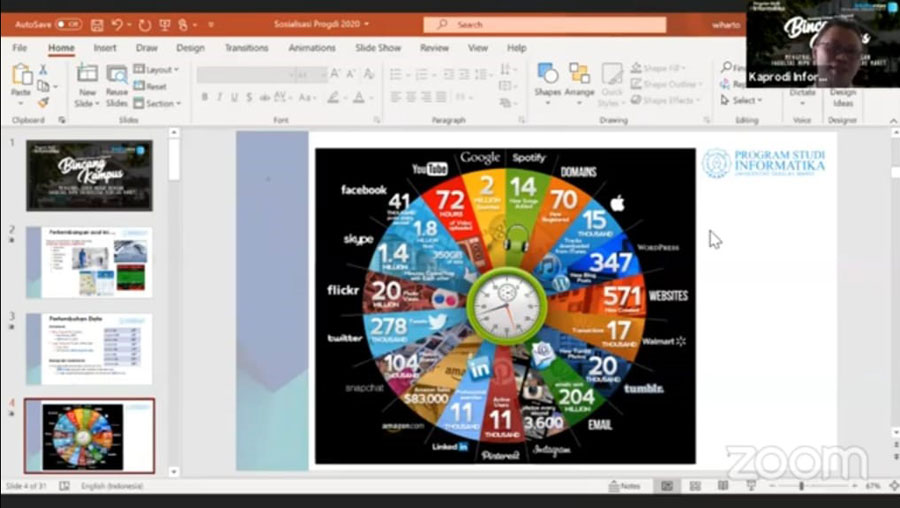Increase font size
Screen dimensions: 900x508
pos(335,73)
